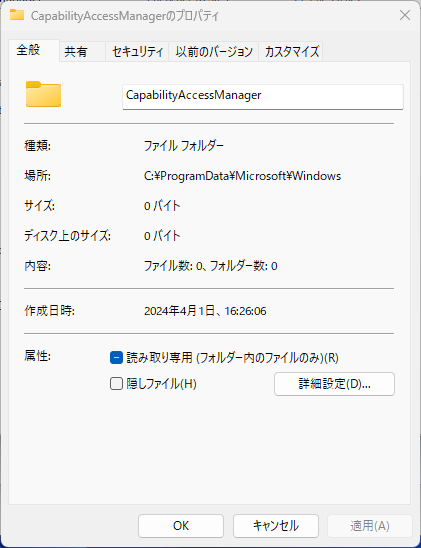Click the title CapabilityAccessManagerのプロパティ
The image size is (421, 548).
(x=125, y=16)
